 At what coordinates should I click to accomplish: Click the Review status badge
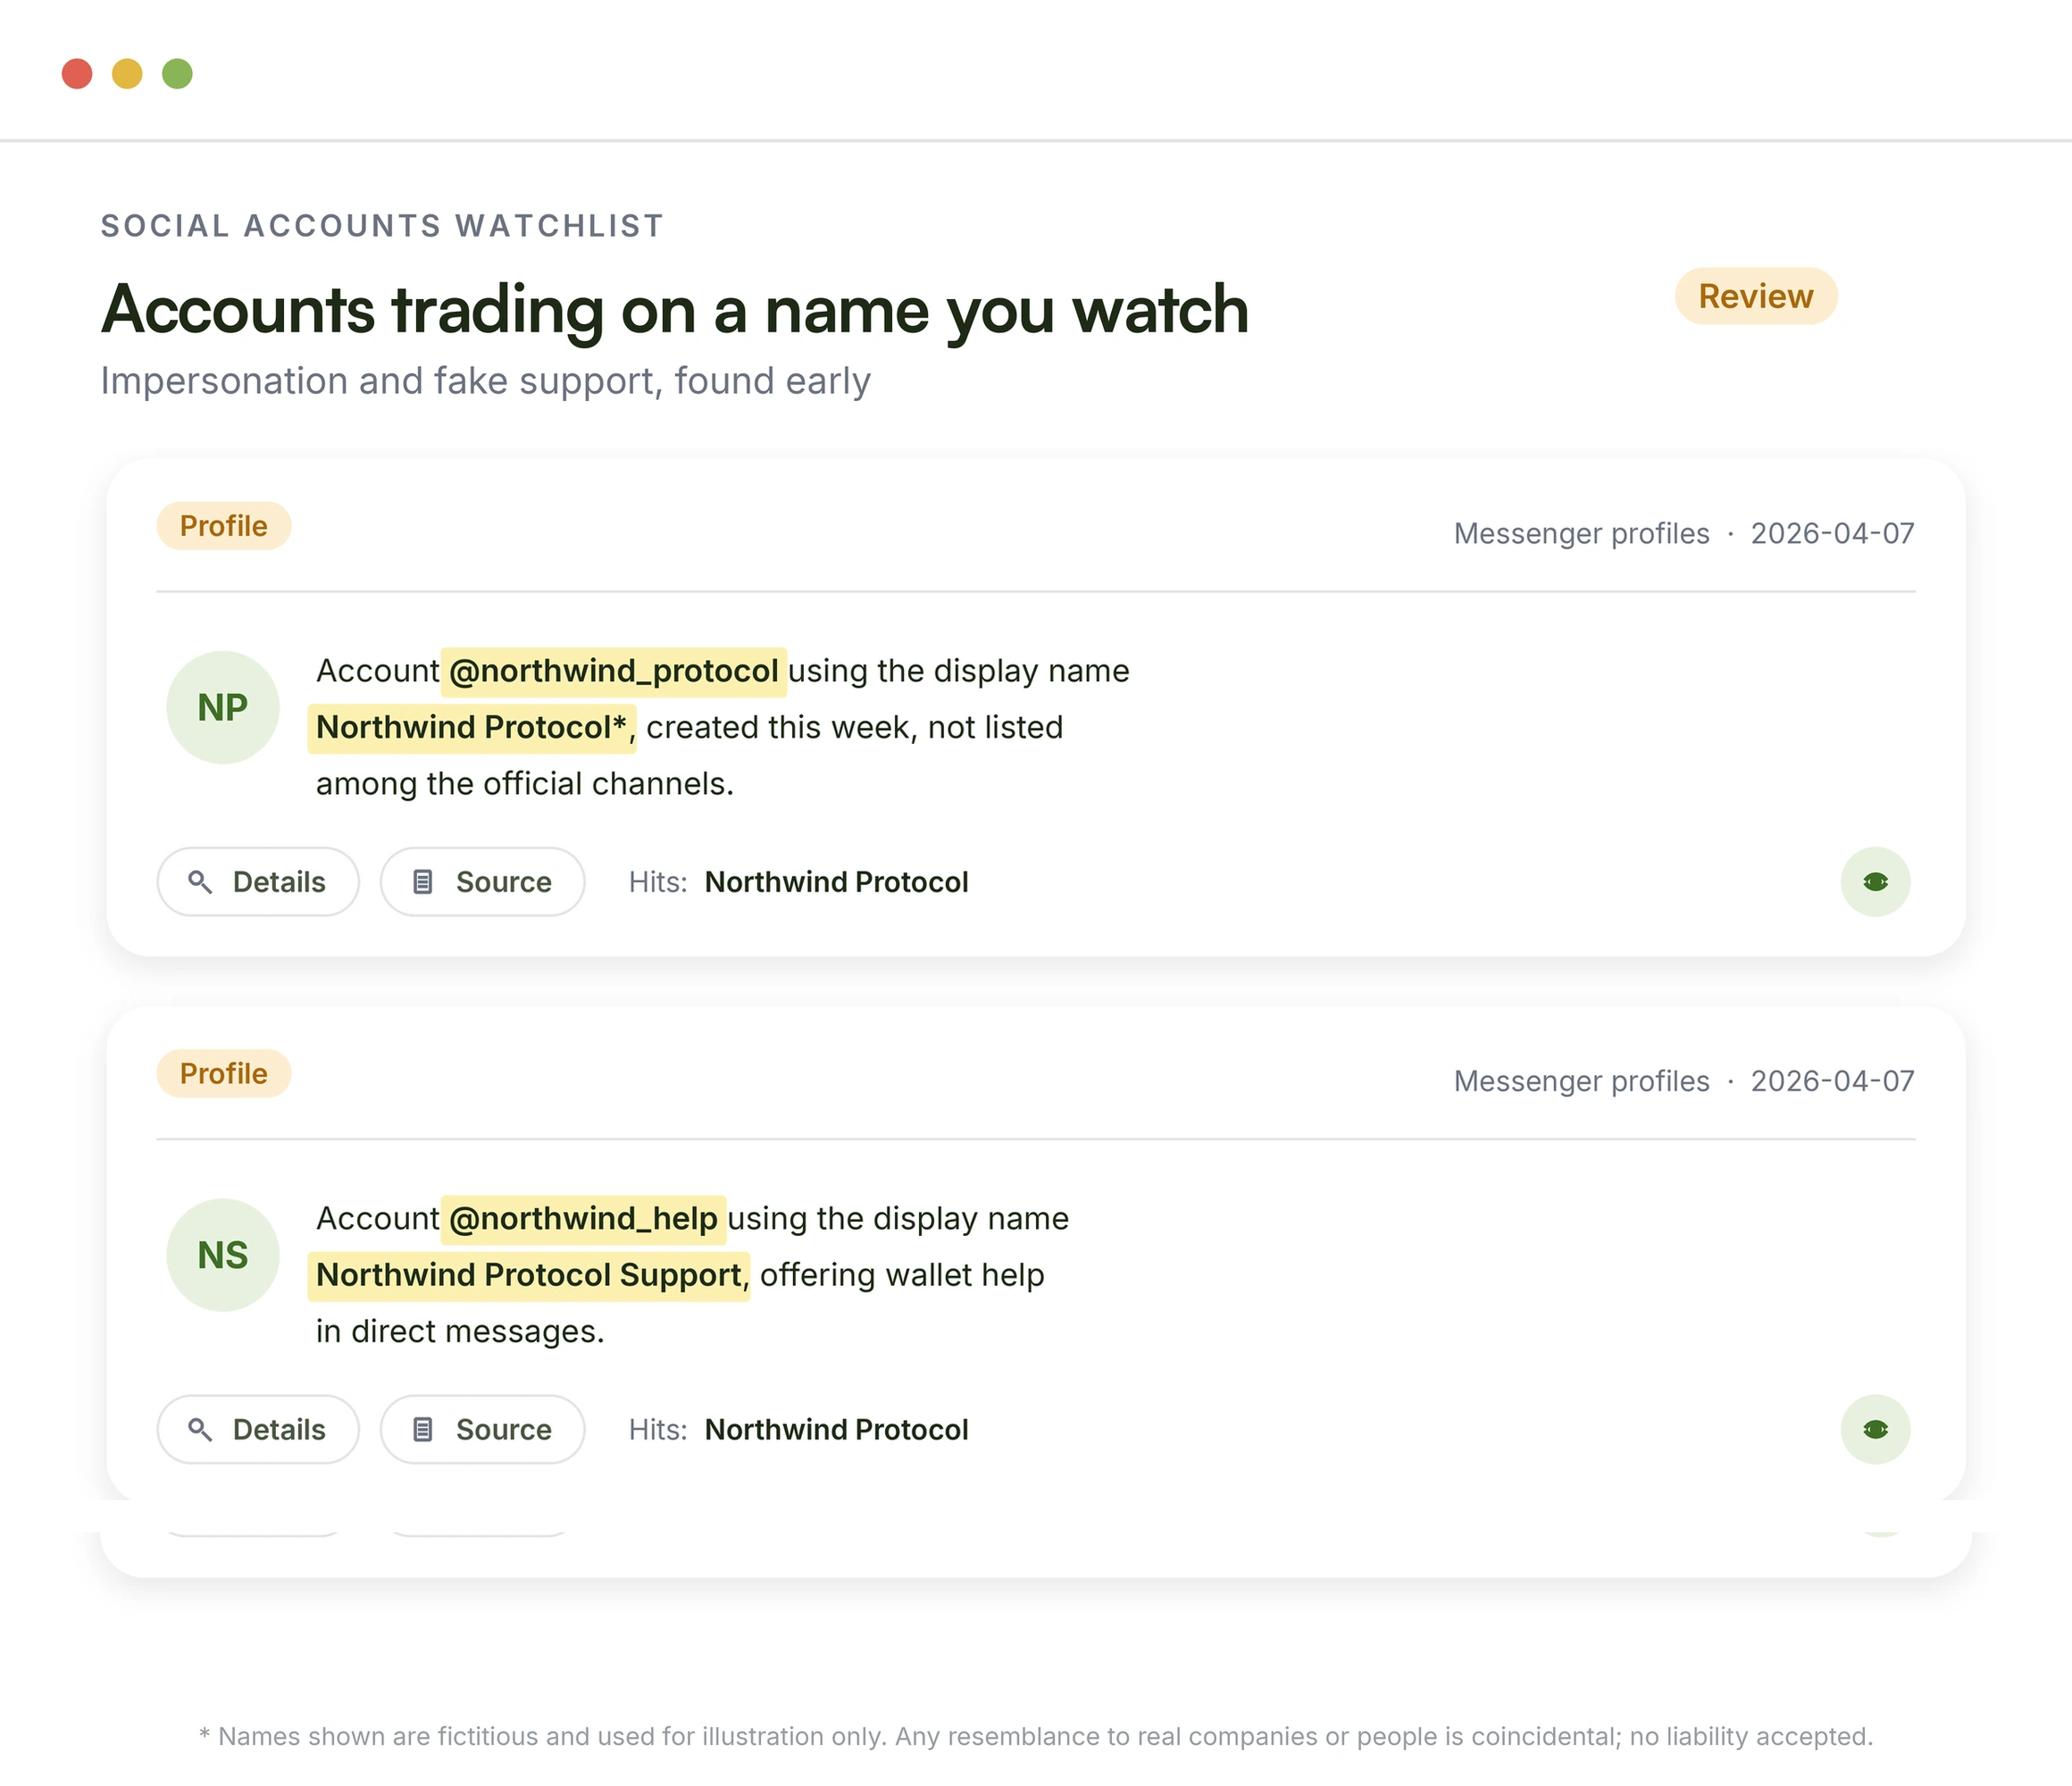[x=1756, y=296]
